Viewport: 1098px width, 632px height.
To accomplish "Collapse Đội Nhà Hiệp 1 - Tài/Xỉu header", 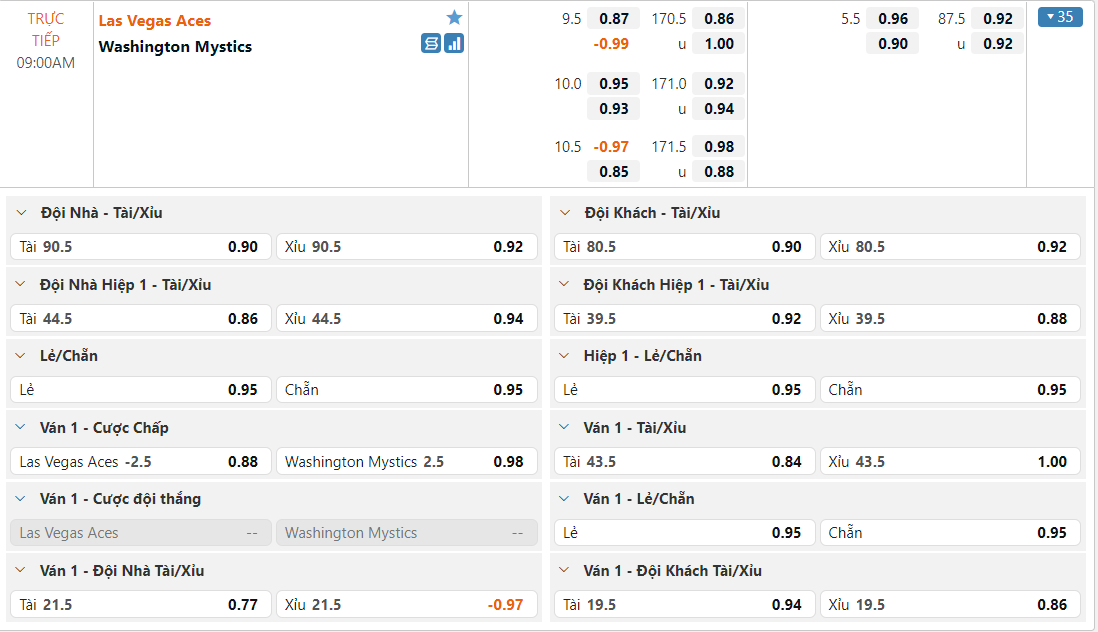I will coord(21,285).
